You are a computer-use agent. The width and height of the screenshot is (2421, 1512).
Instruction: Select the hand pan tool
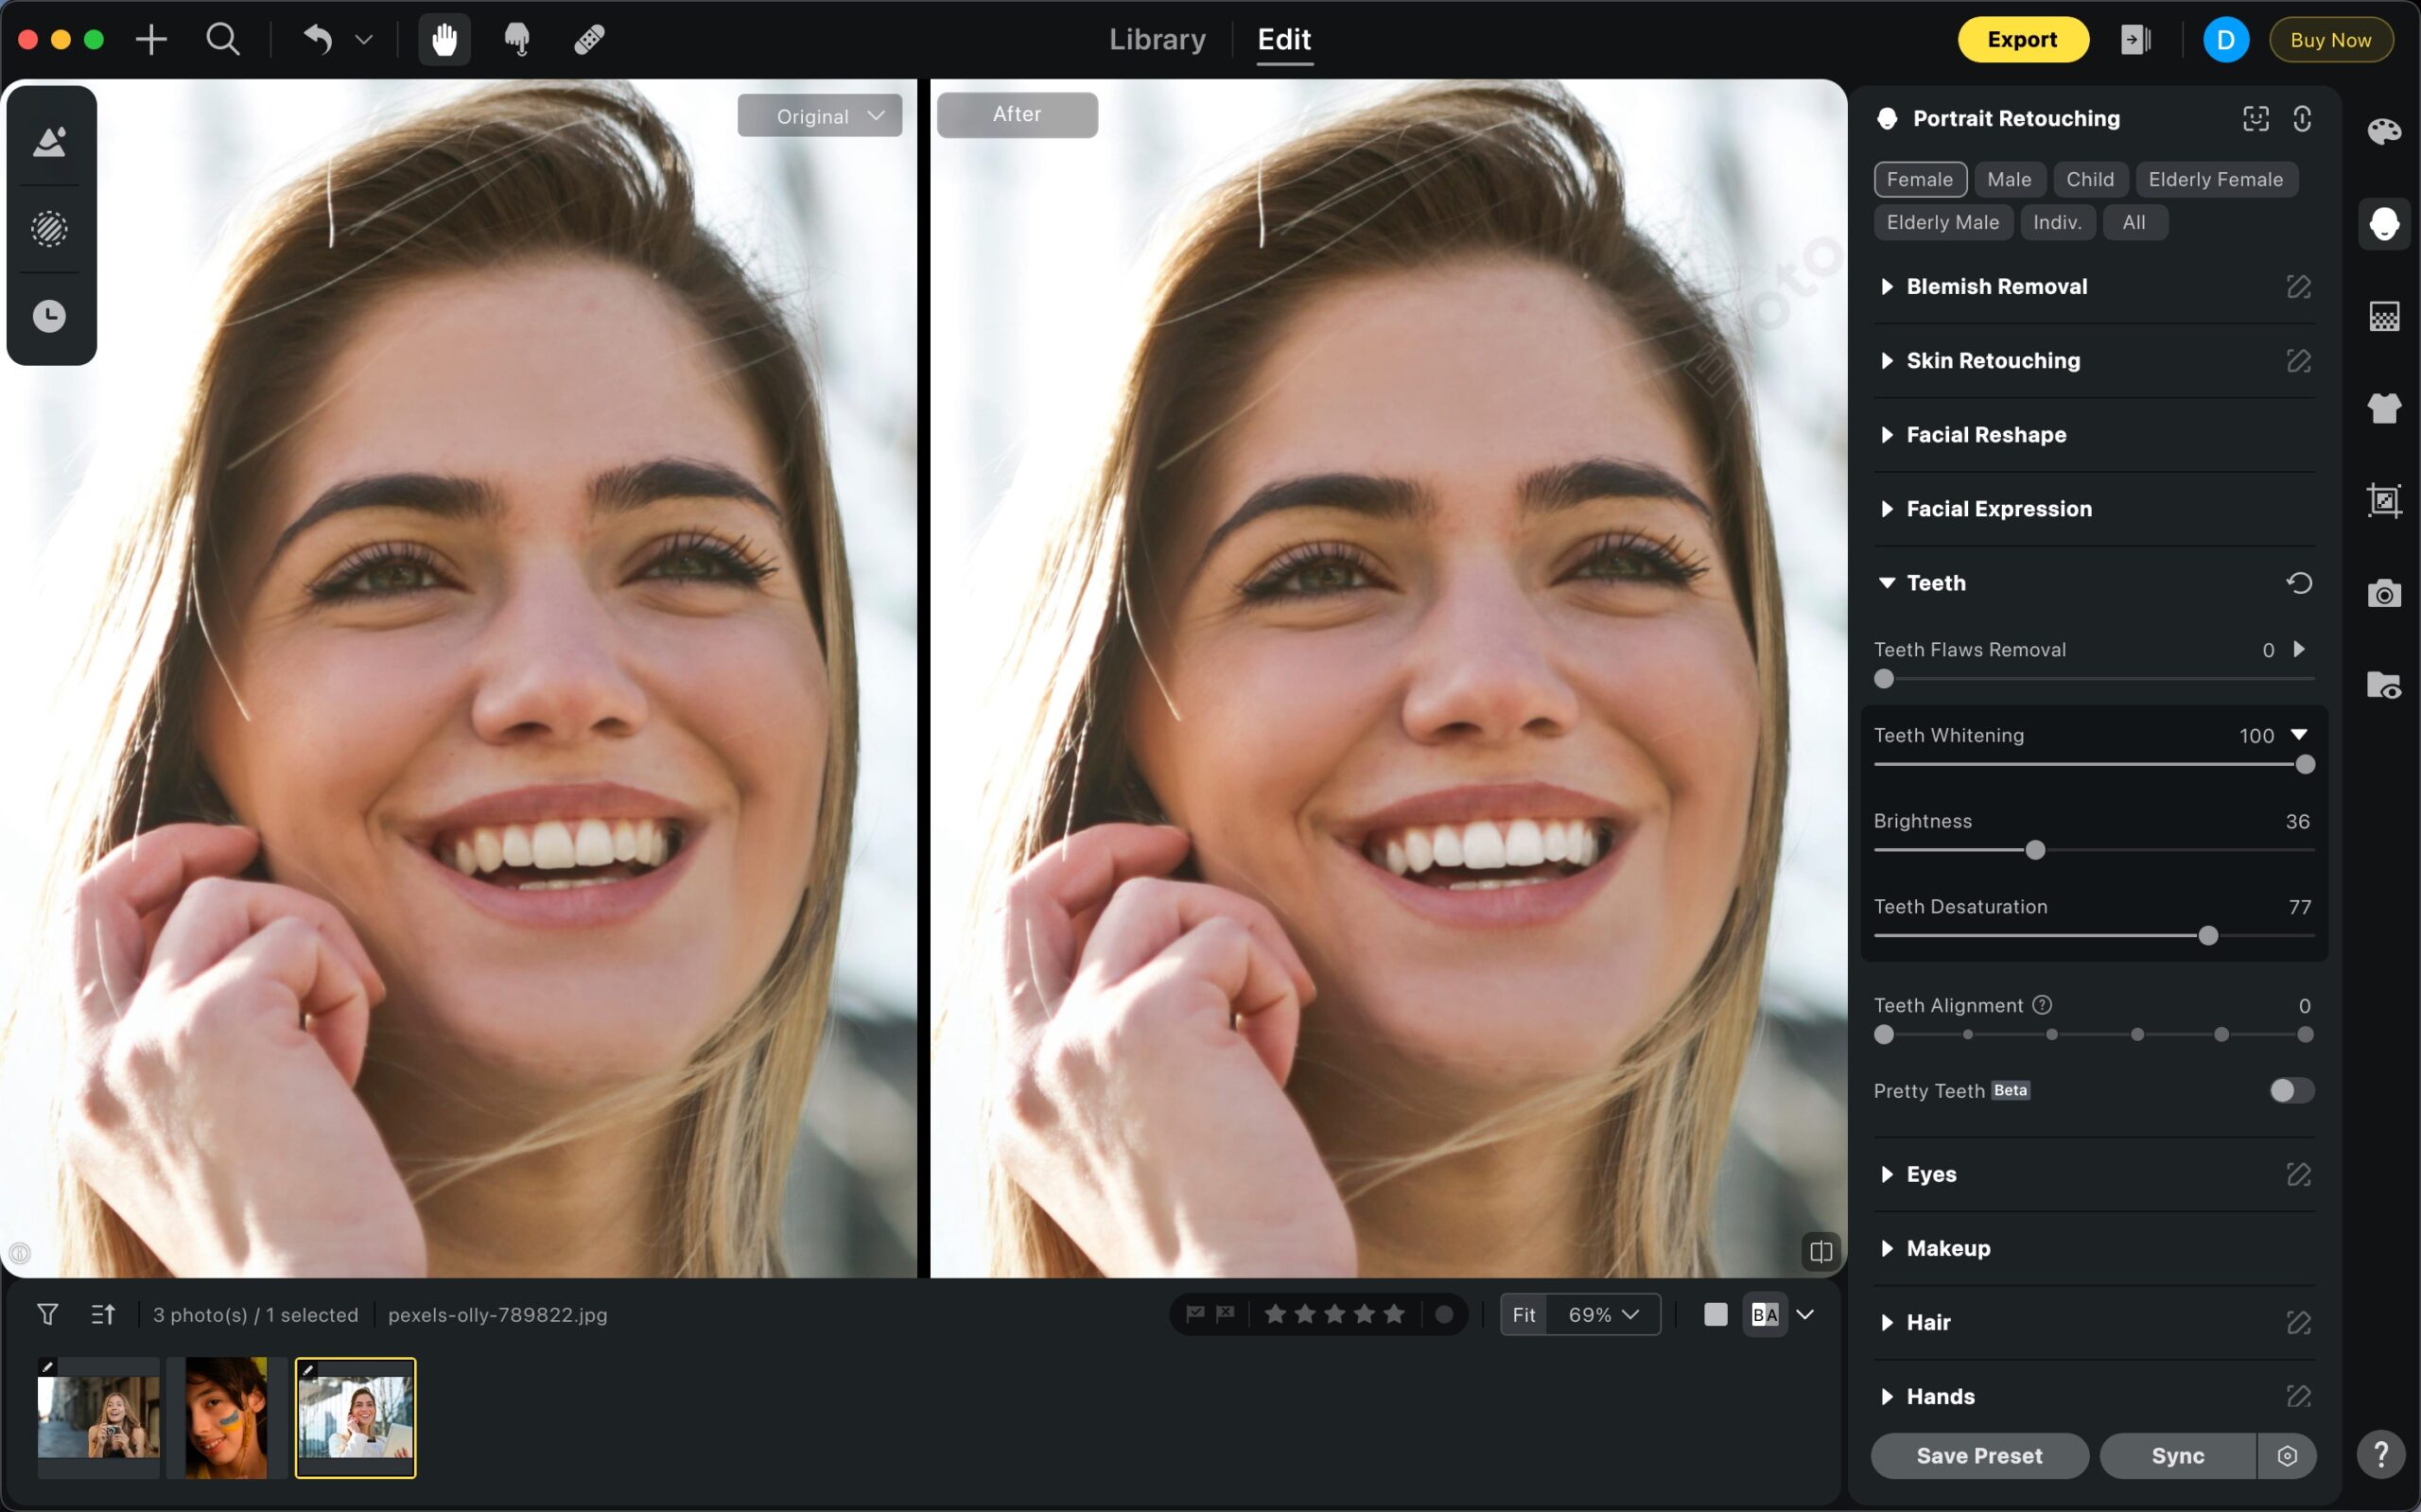pyautogui.click(x=444, y=40)
